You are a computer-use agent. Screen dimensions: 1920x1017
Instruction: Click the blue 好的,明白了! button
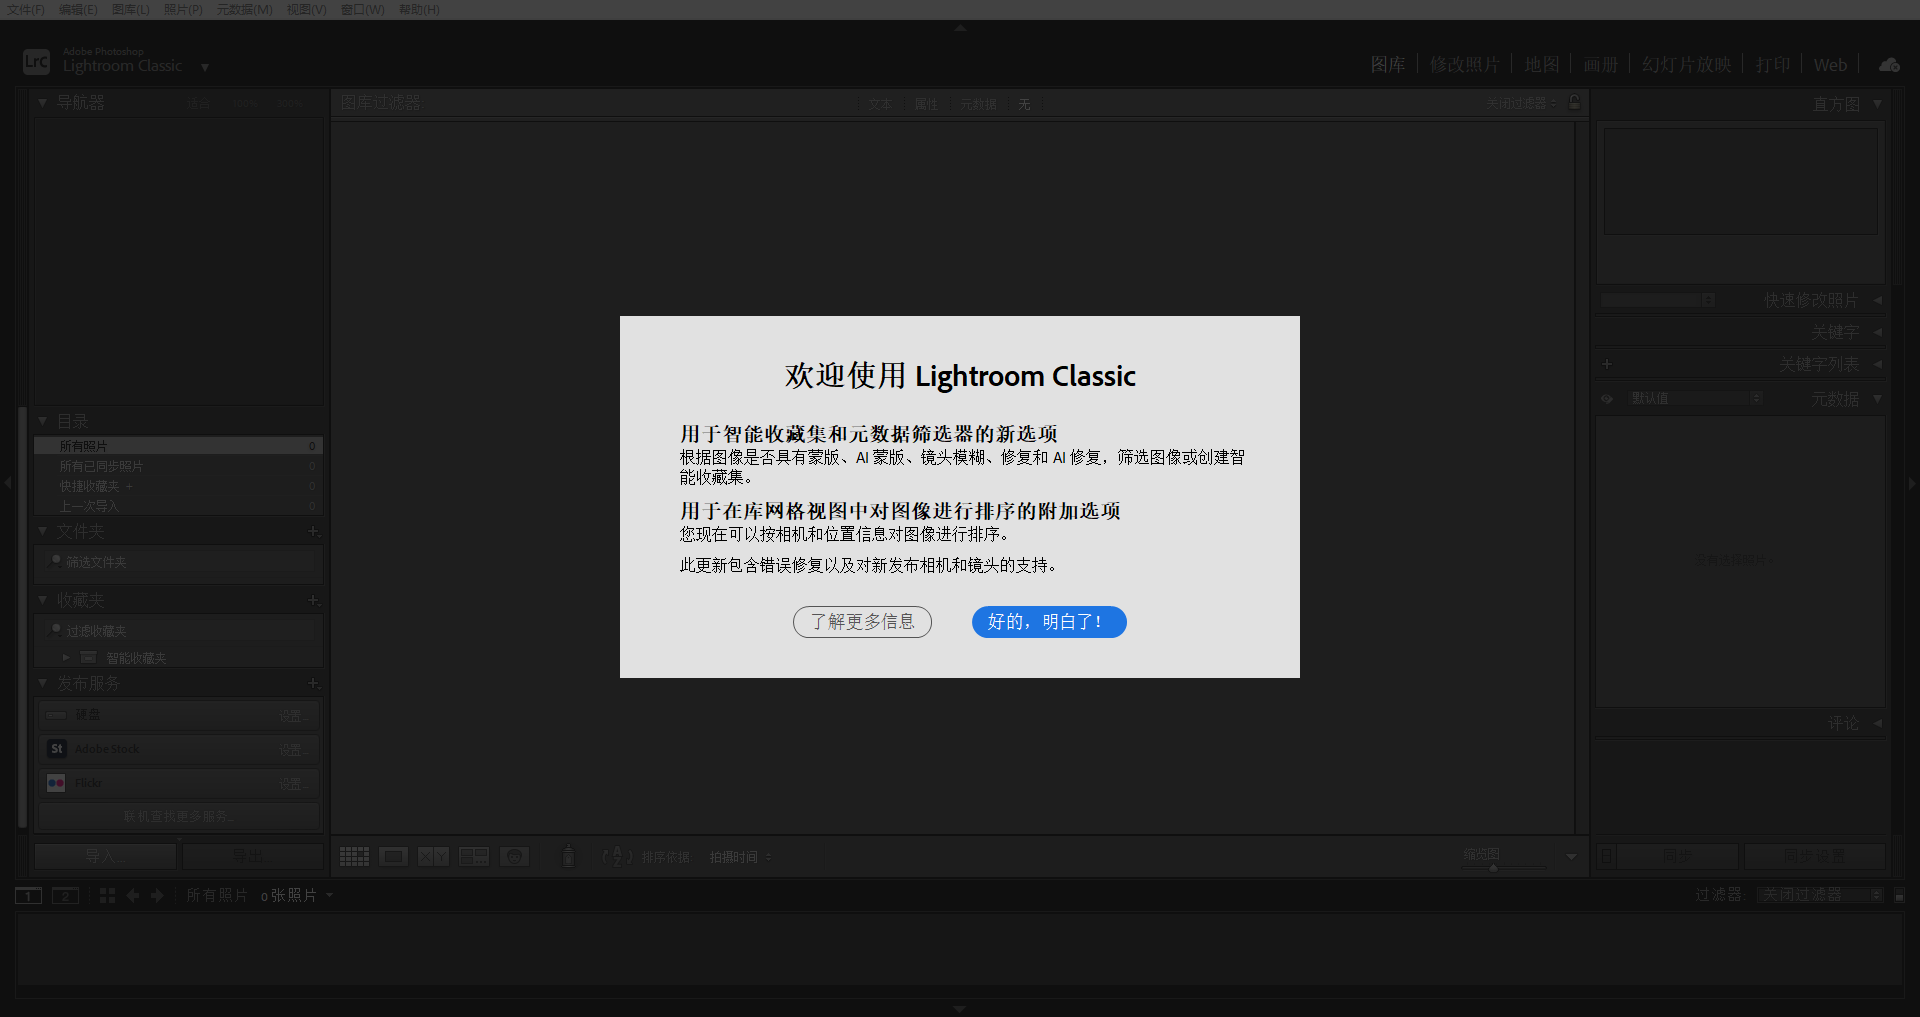pos(1049,622)
